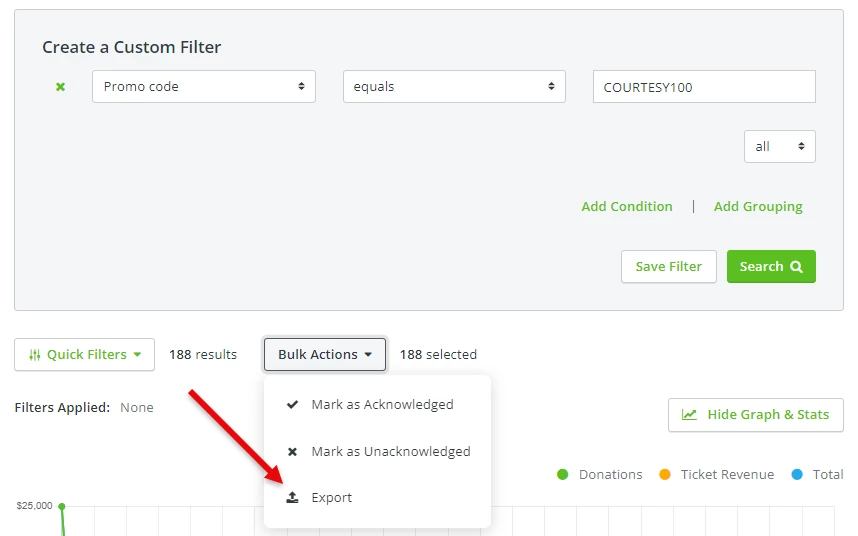Screen dimensions: 858x536
Task: Click the Hide Graph & Stats button
Action: [x=756, y=415]
